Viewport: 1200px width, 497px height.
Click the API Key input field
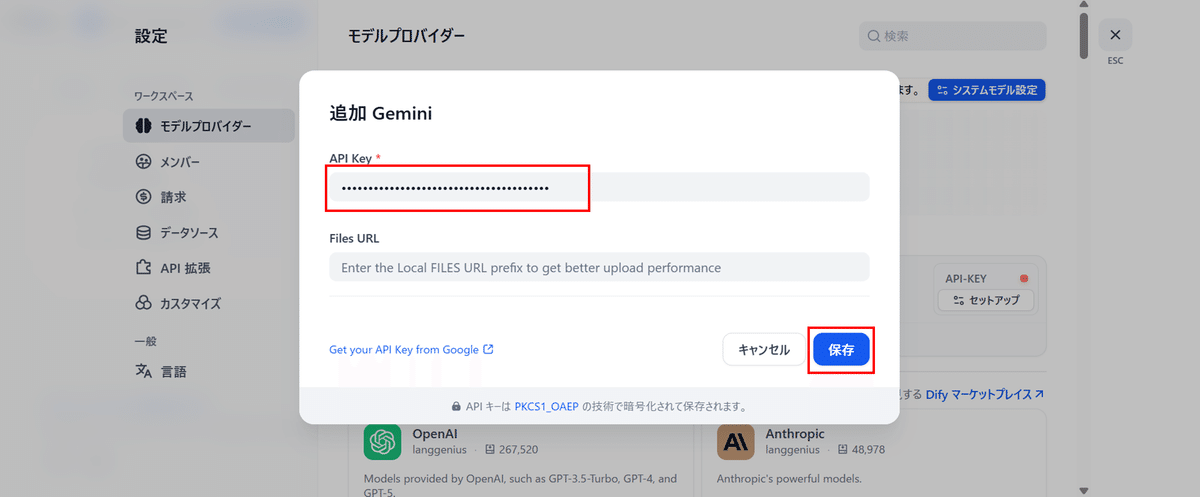click(x=599, y=188)
